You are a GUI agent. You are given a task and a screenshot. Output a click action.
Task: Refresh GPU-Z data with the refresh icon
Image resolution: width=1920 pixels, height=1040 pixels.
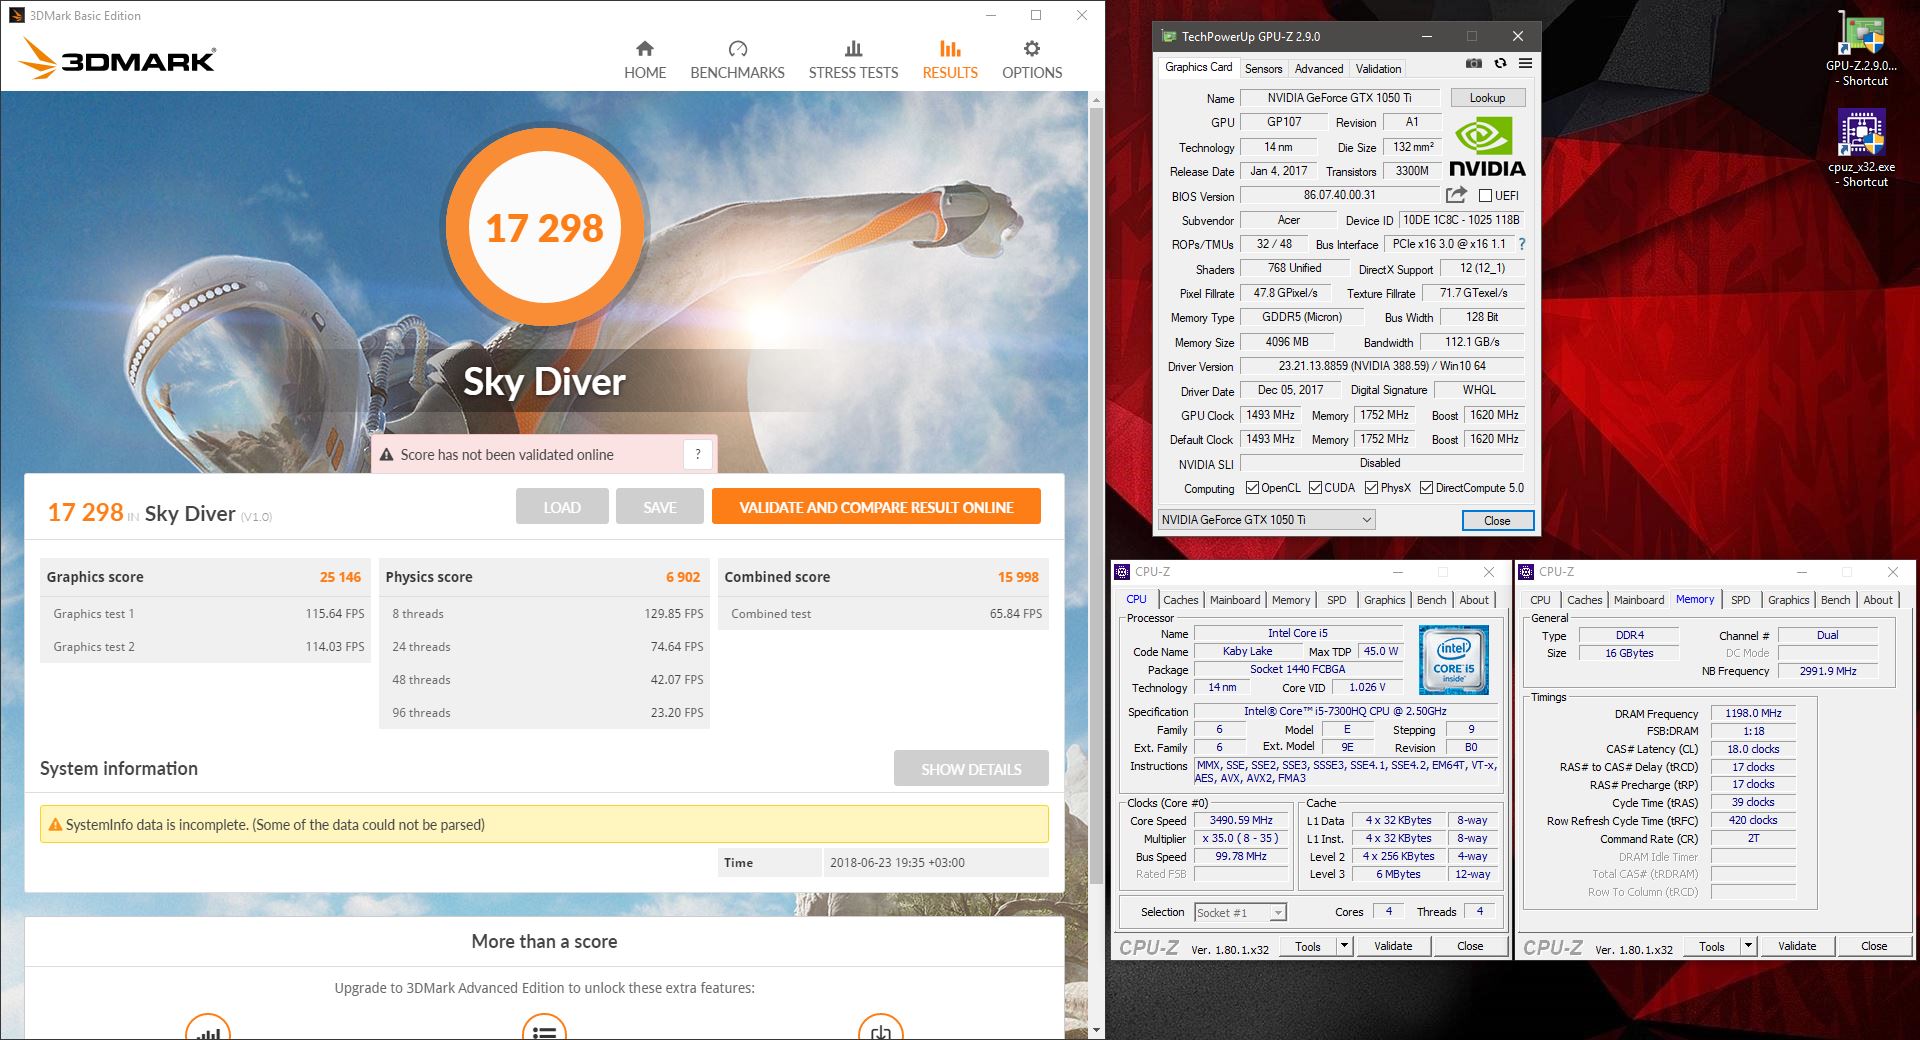pos(1500,63)
